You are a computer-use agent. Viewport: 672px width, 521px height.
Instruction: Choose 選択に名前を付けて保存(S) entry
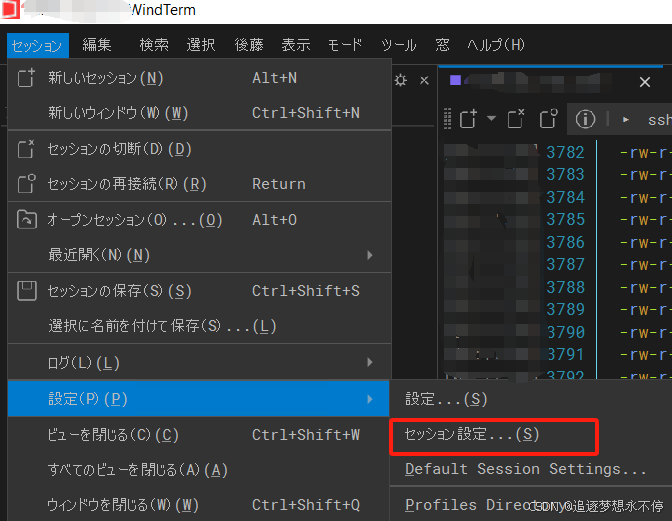coord(200,326)
